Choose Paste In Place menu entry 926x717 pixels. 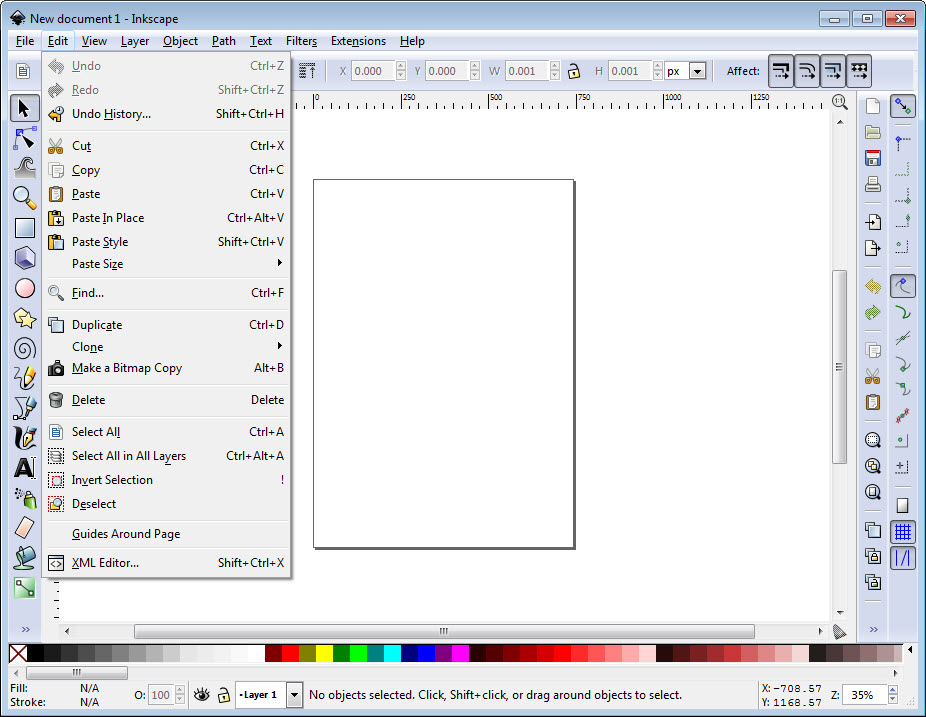pyautogui.click(x=165, y=218)
